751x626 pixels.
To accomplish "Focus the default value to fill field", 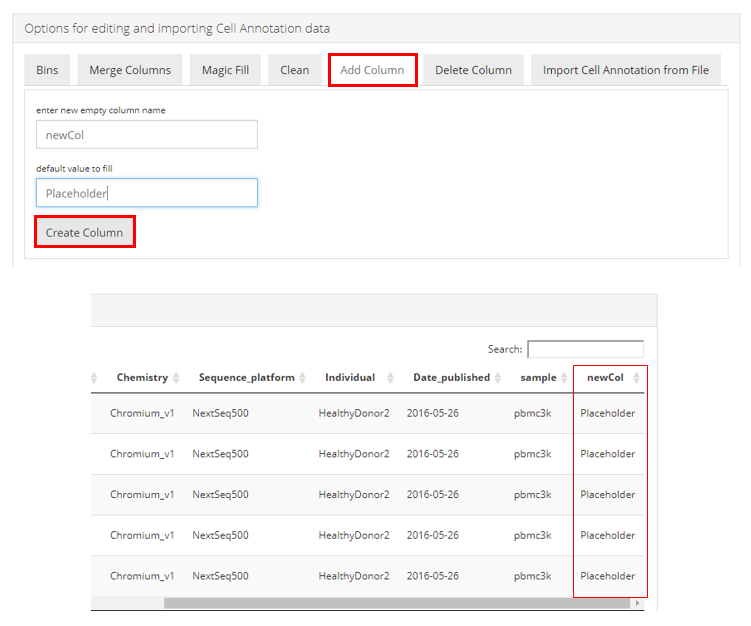I will click(147, 193).
